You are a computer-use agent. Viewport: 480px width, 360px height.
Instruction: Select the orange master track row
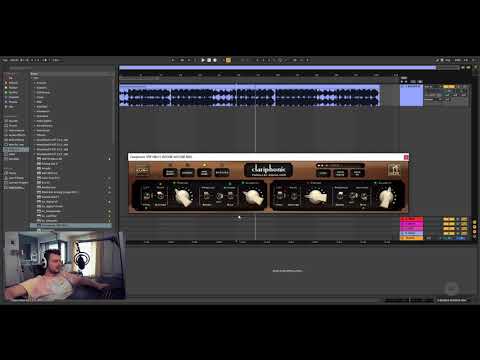point(411,238)
